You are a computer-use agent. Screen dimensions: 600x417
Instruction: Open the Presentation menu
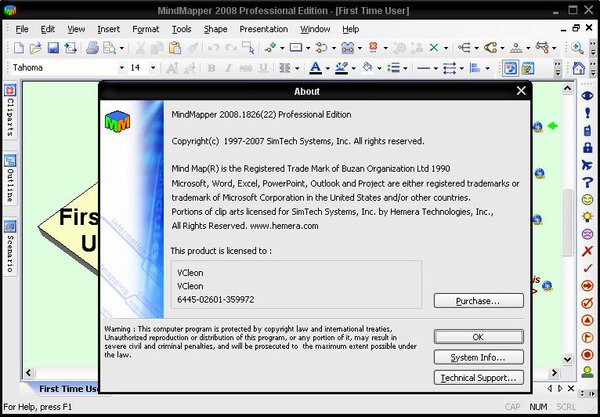coord(264,29)
